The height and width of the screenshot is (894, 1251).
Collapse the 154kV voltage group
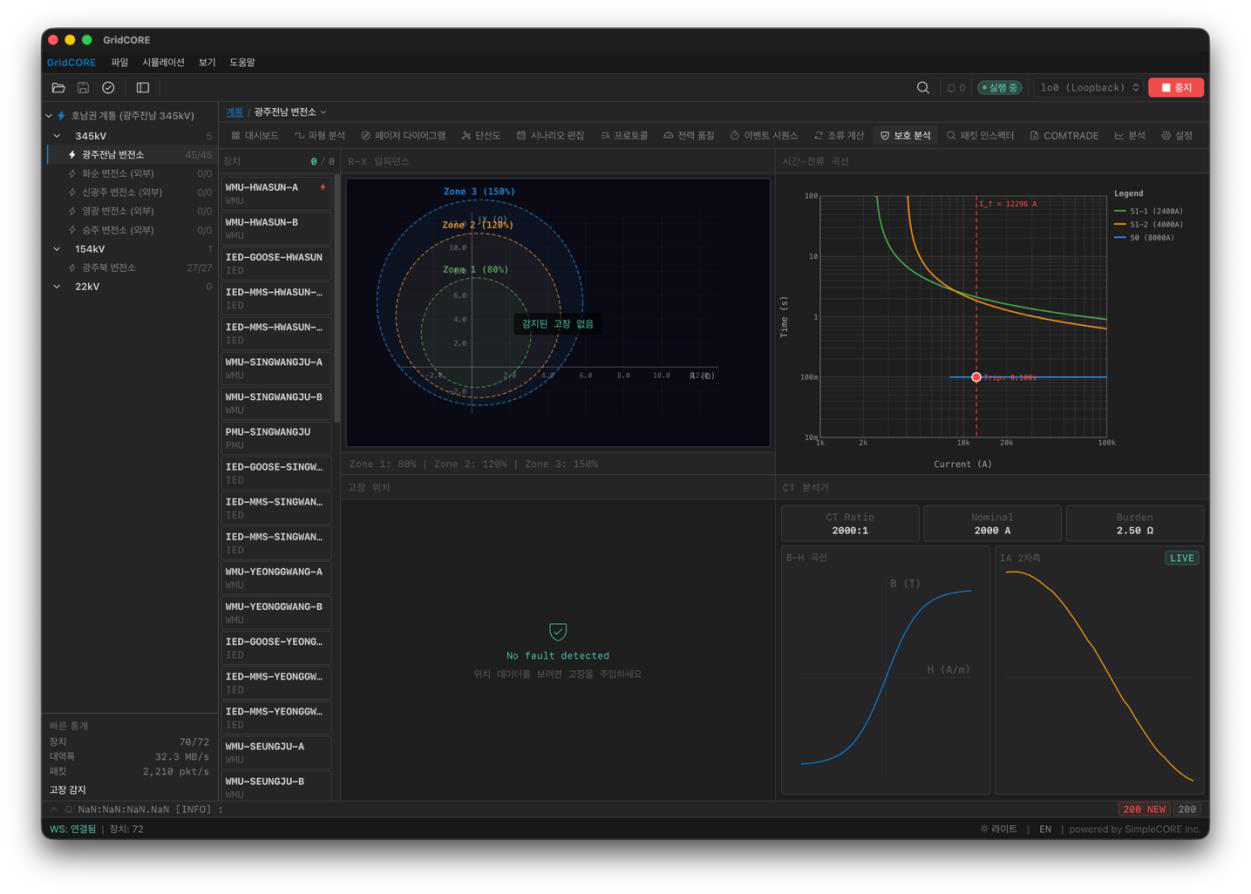[56, 249]
